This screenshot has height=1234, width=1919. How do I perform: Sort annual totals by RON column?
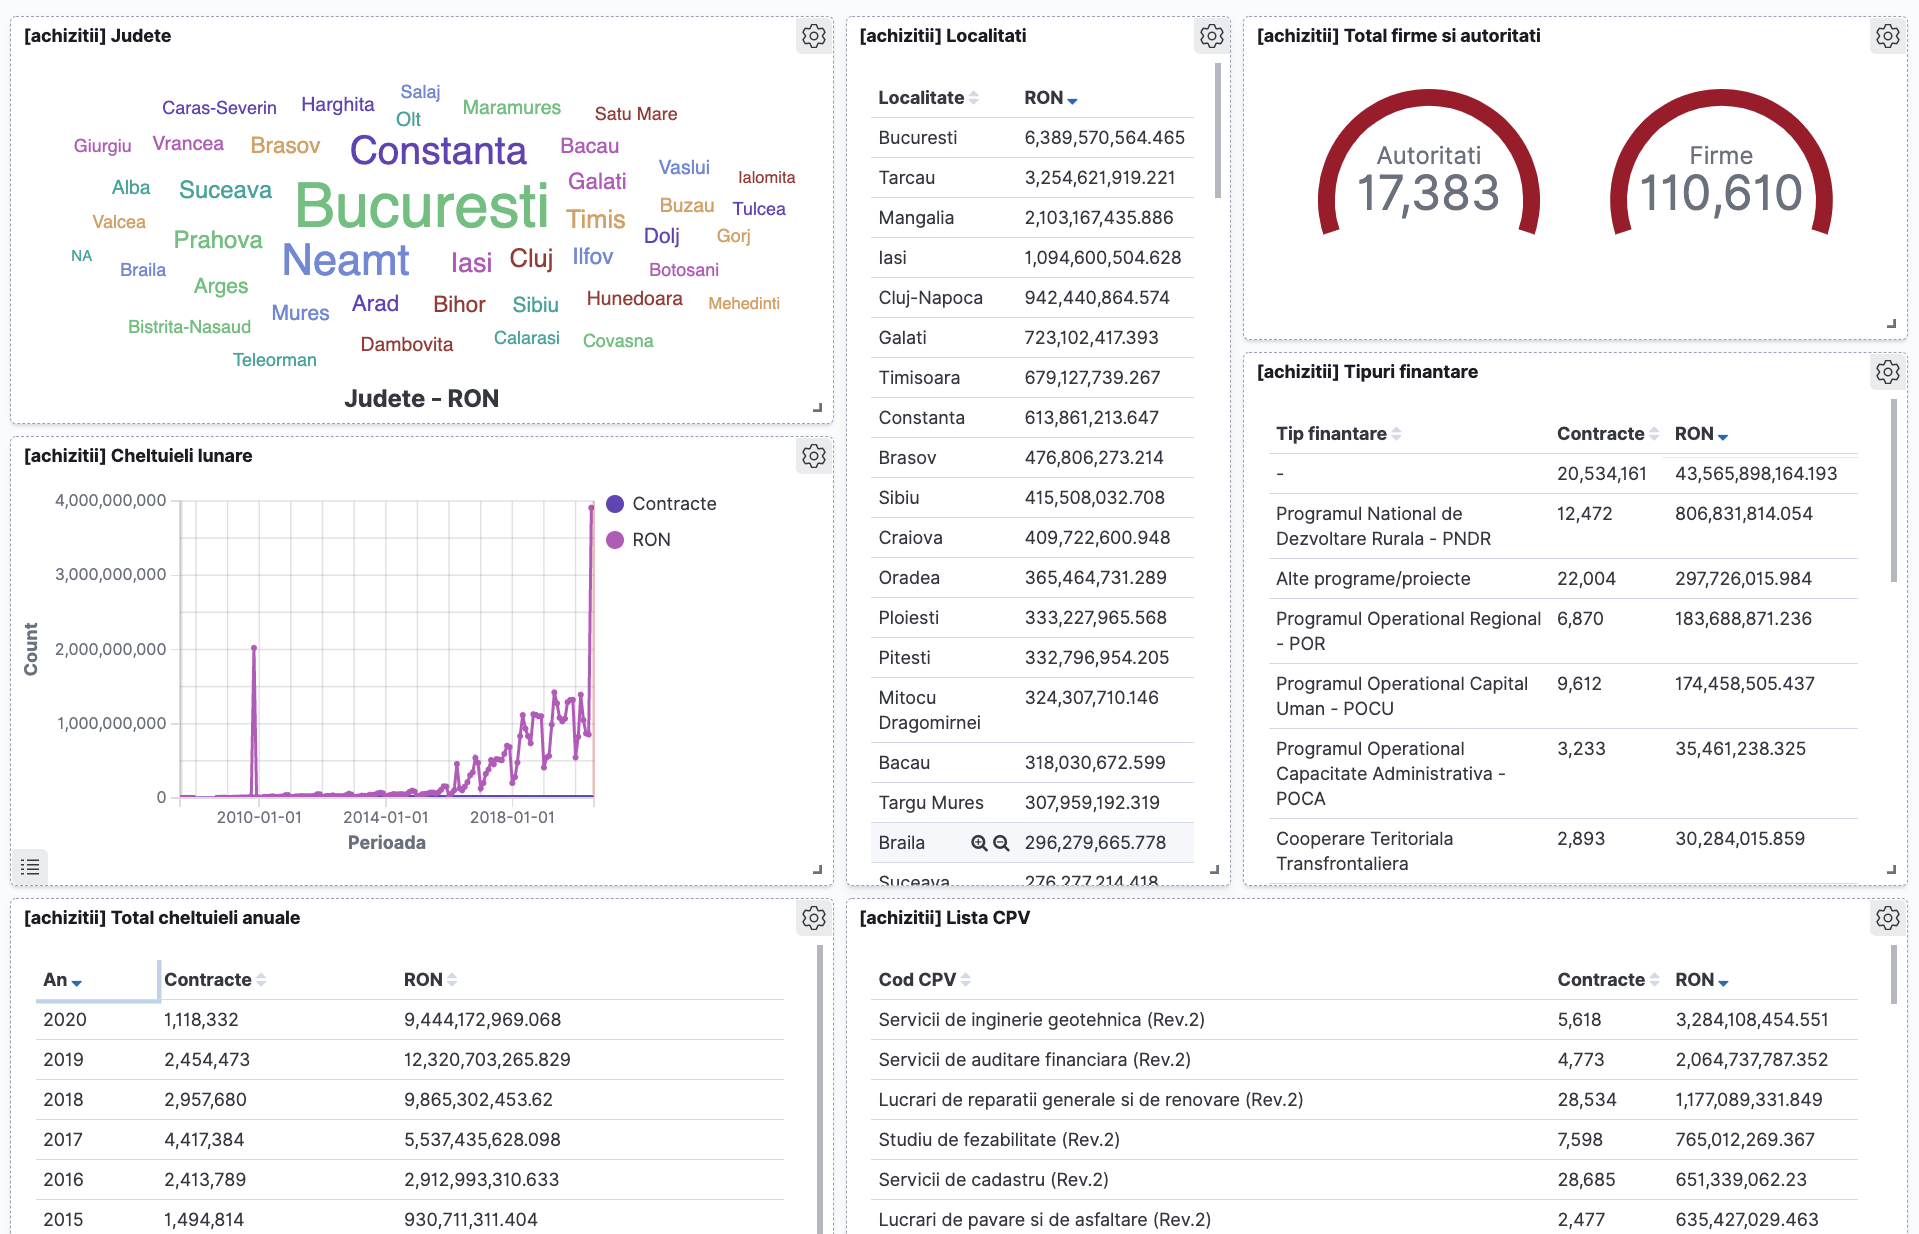(x=430, y=980)
